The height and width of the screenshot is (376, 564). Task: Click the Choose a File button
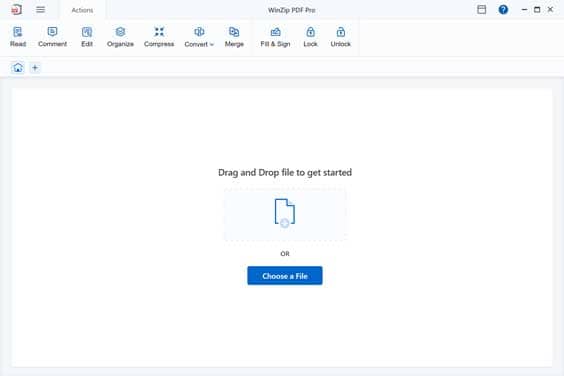point(285,276)
